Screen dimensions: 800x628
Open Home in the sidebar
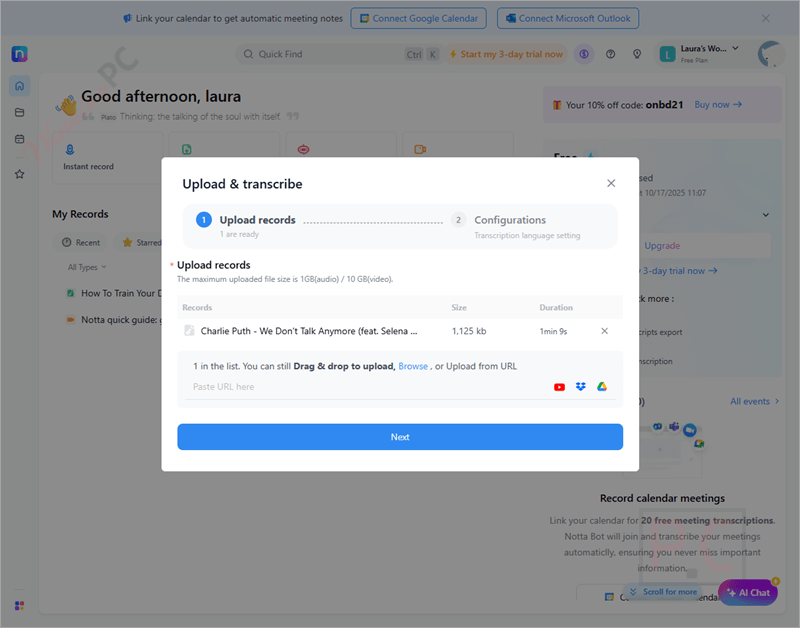[x=19, y=86]
